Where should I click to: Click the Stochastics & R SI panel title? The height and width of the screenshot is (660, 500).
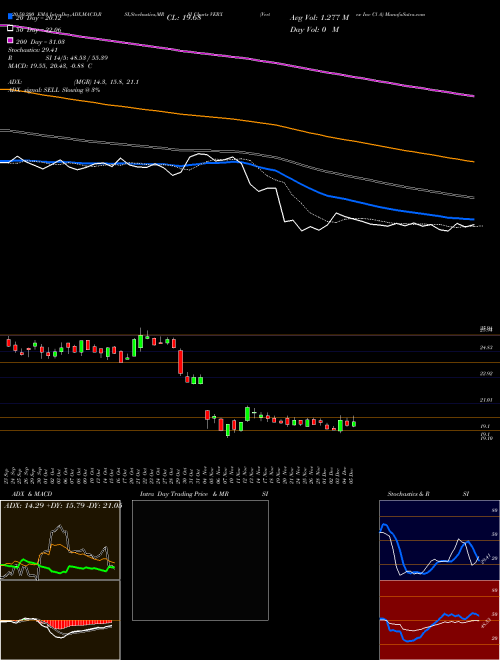click(x=428, y=494)
